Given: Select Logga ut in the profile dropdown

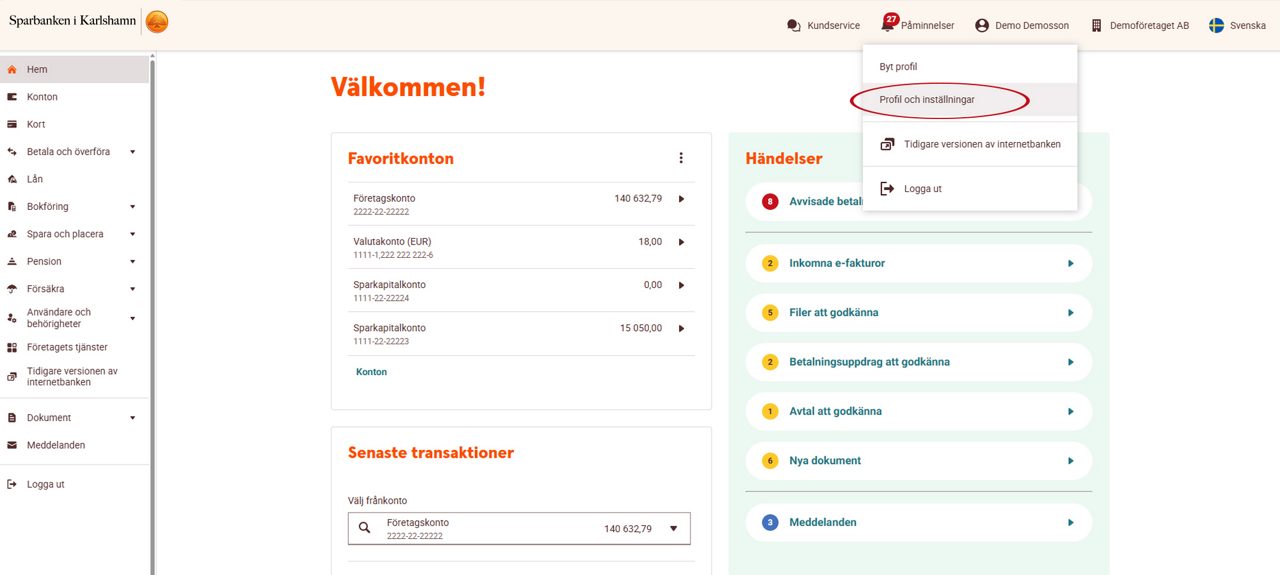Looking at the screenshot, I should click(922, 189).
